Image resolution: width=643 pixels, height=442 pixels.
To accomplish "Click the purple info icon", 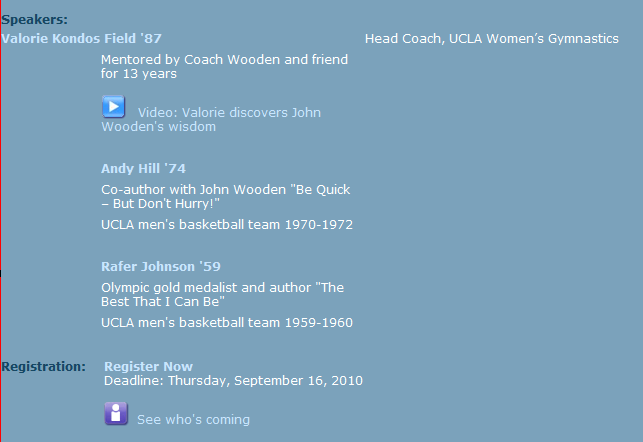I will pyautogui.click(x=116, y=413).
